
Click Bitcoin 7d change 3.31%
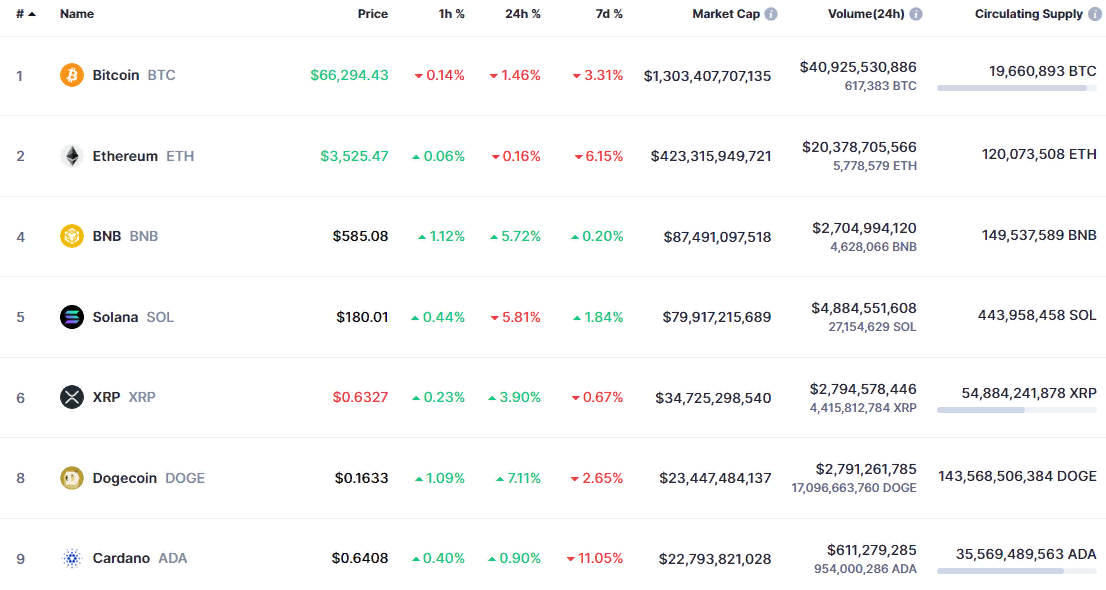click(597, 75)
